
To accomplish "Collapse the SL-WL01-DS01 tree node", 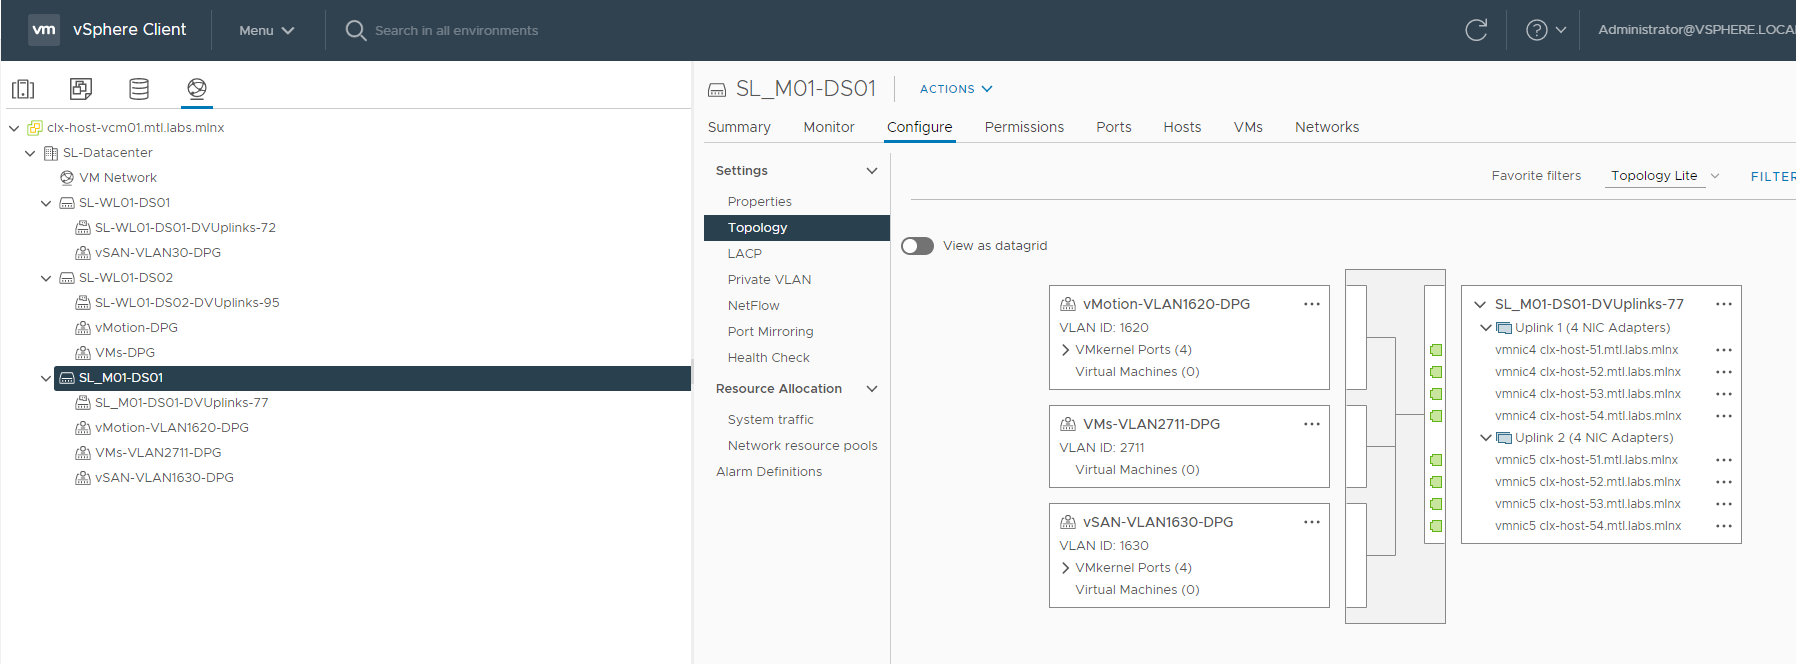I will (46, 203).
